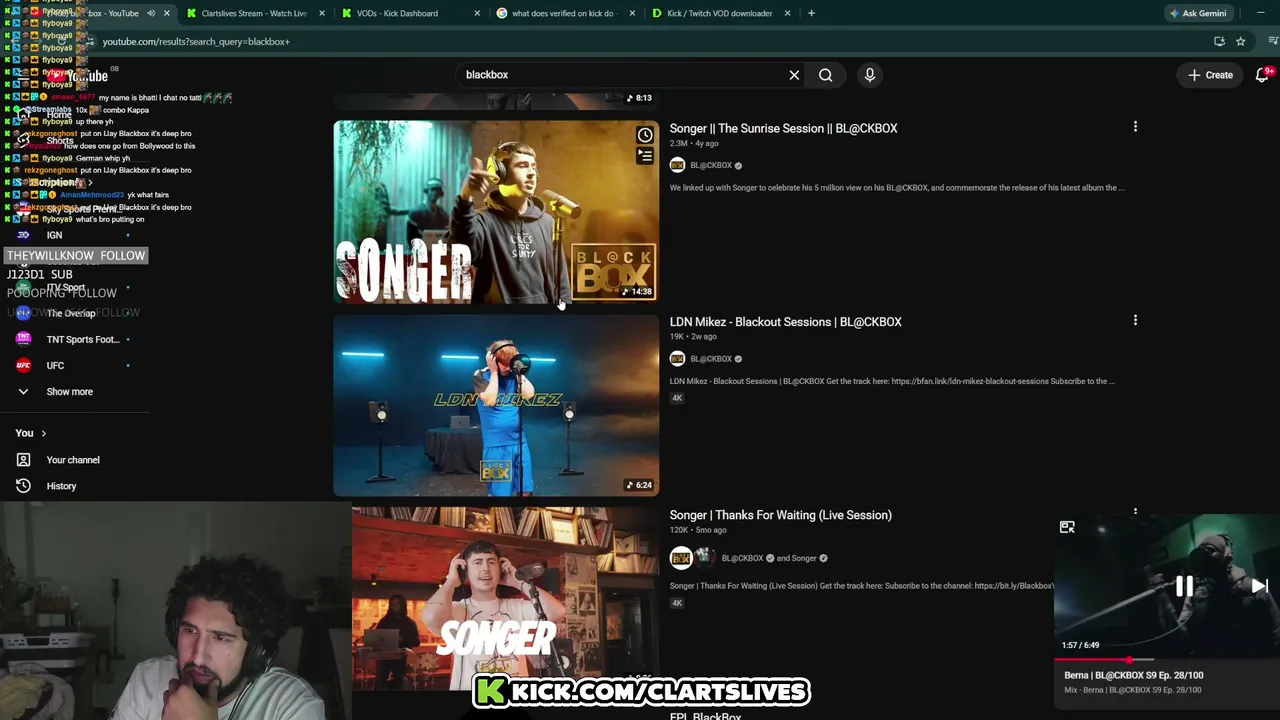Open the YouTube notifications bell
The image size is (1280, 720).
tap(1262, 75)
